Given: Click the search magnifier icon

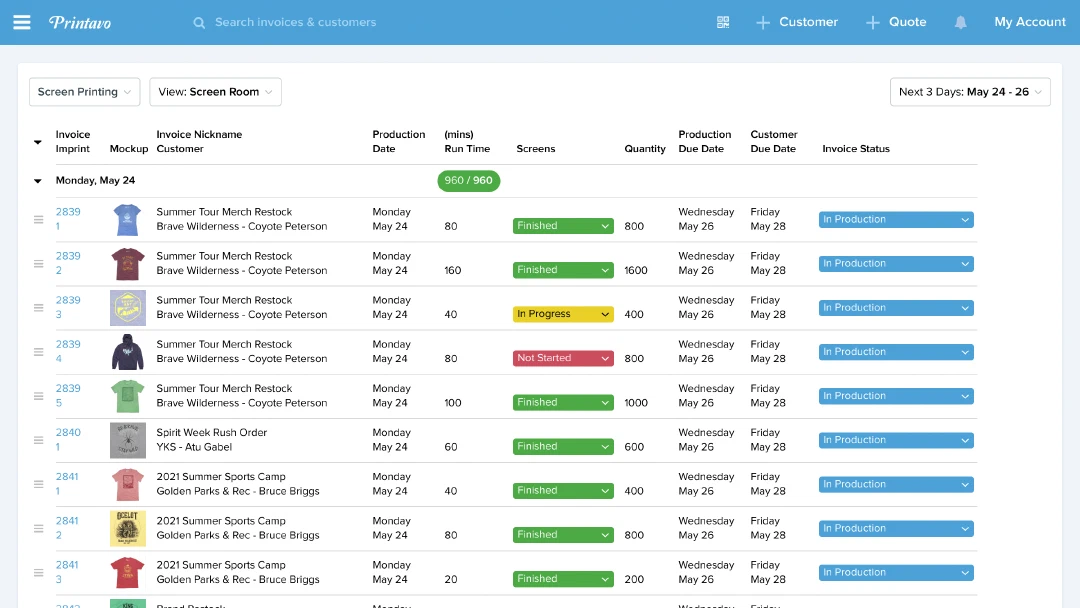Looking at the screenshot, I should coord(199,23).
